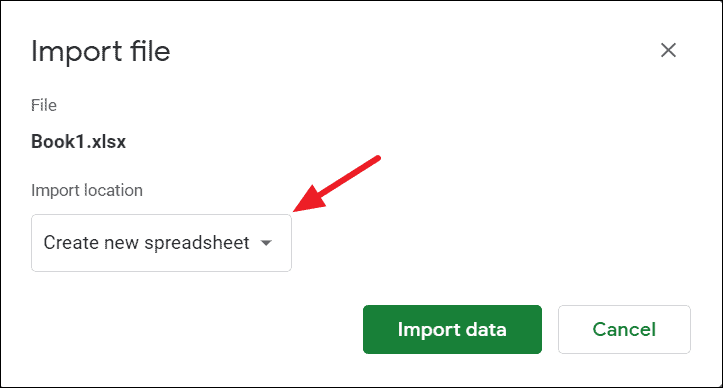This screenshot has width=723, height=388.
Task: Open the Import location dropdown
Action: 161,243
